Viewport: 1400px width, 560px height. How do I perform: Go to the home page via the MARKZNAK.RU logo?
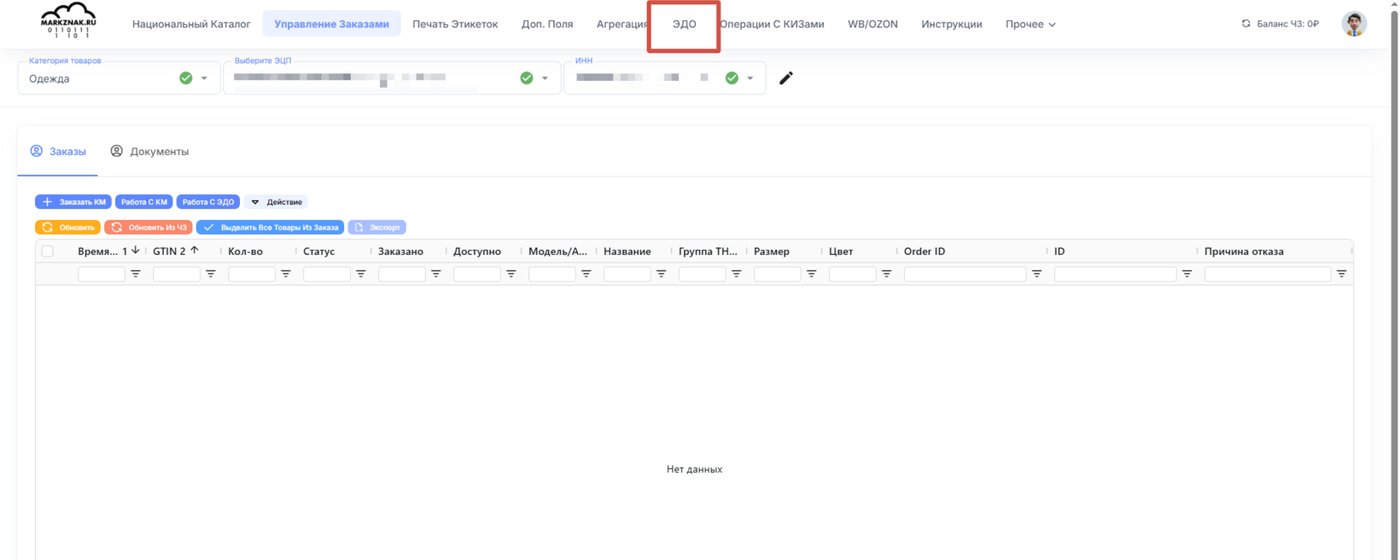[68, 24]
